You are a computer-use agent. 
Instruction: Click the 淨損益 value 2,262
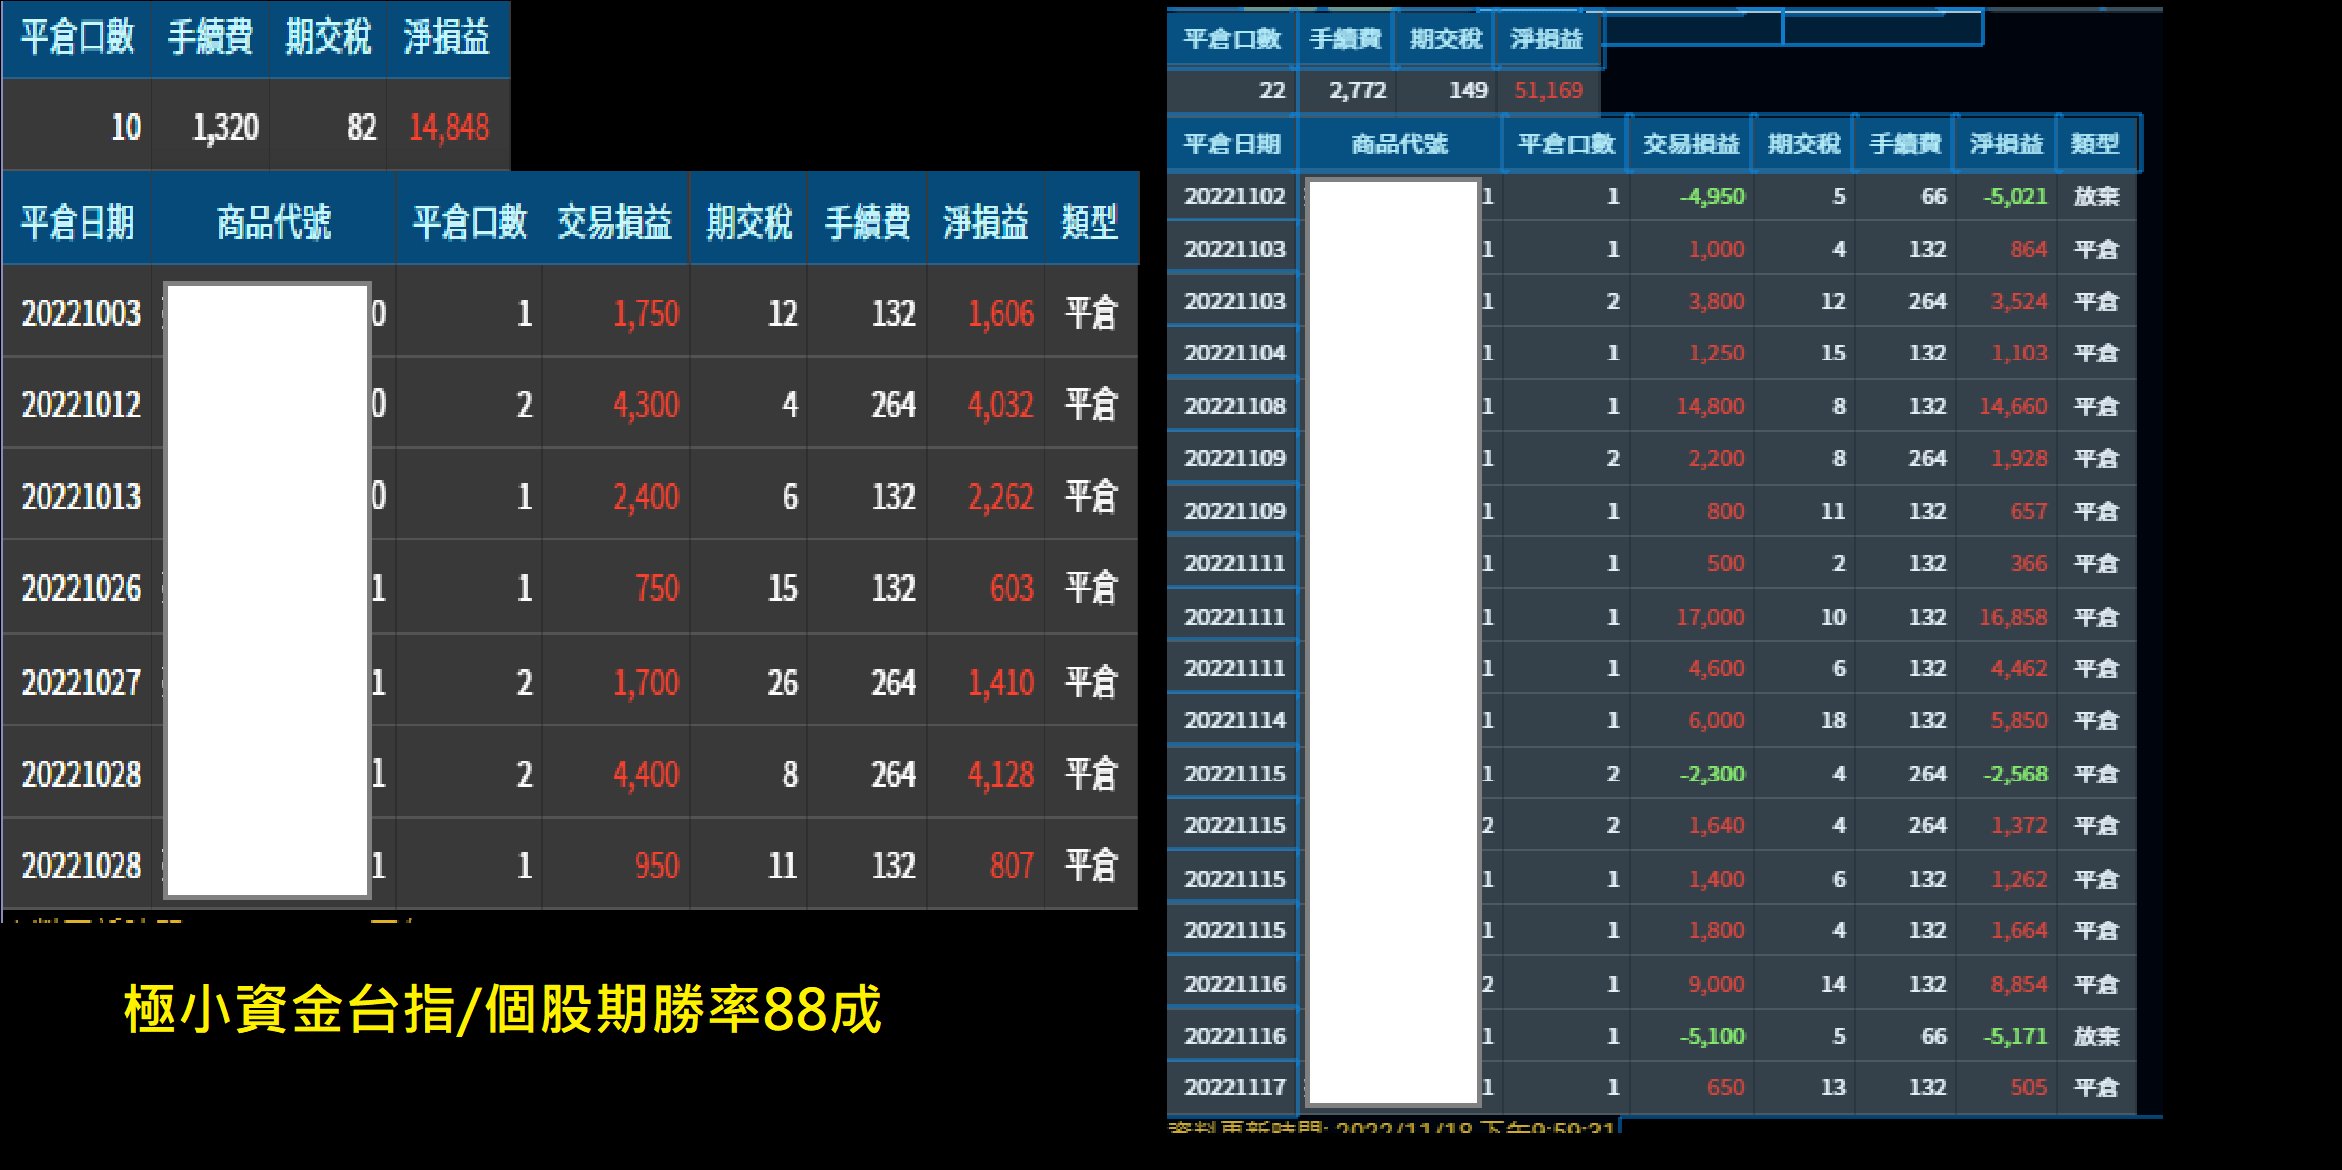pos(1001,496)
